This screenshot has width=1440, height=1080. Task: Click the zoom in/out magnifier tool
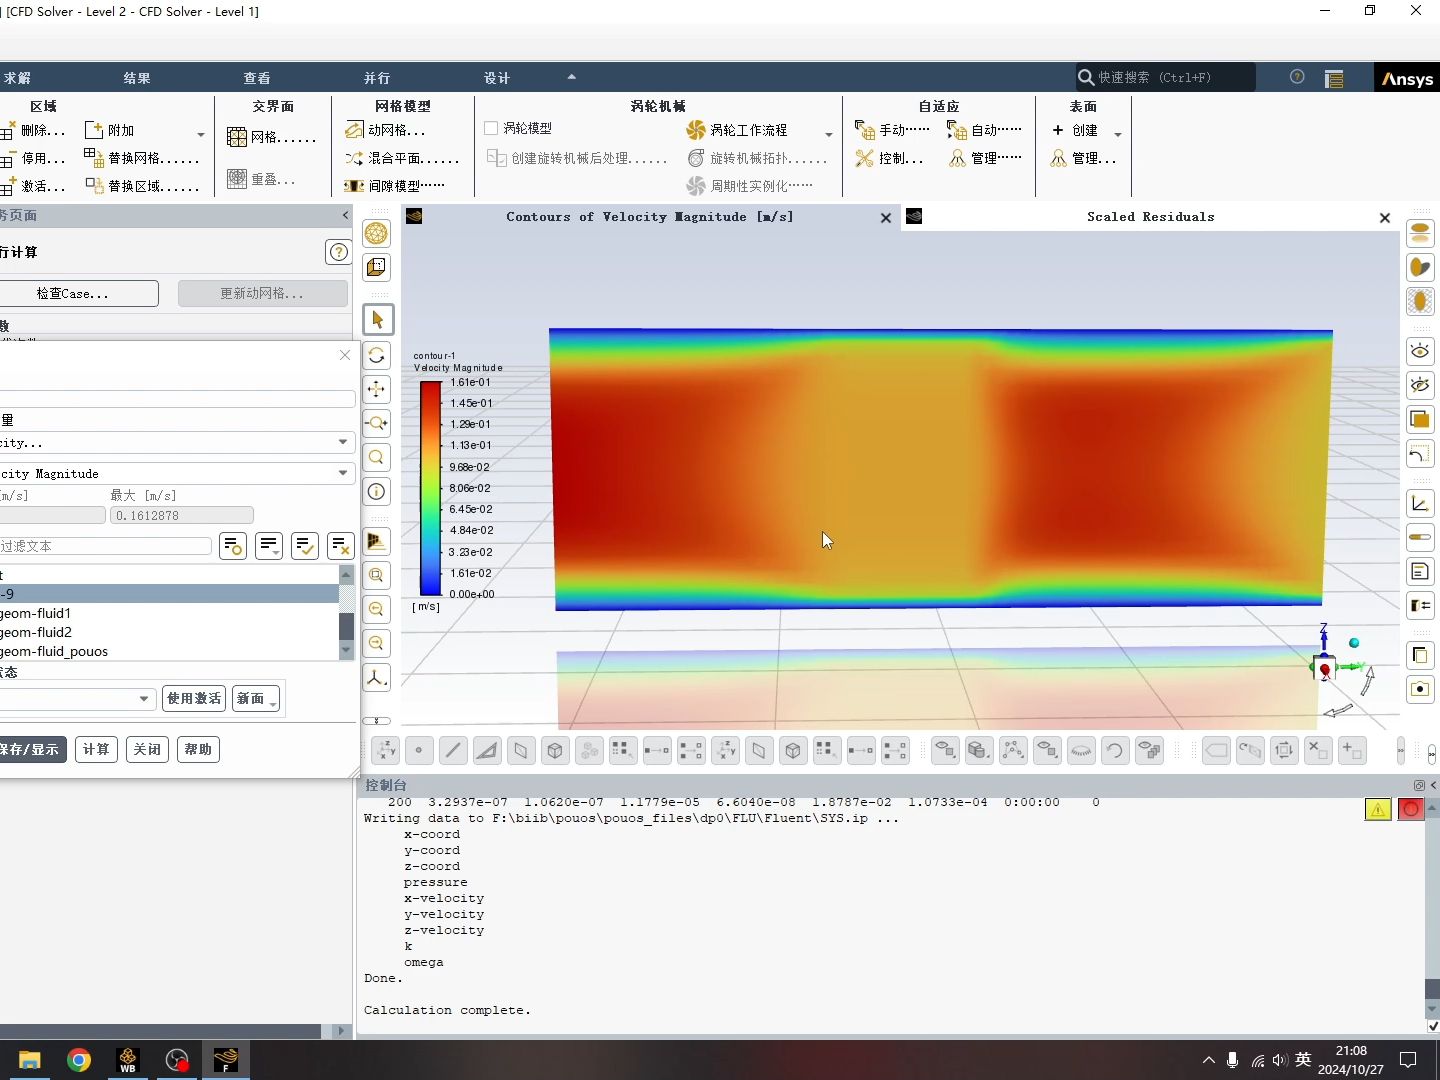[377, 423]
